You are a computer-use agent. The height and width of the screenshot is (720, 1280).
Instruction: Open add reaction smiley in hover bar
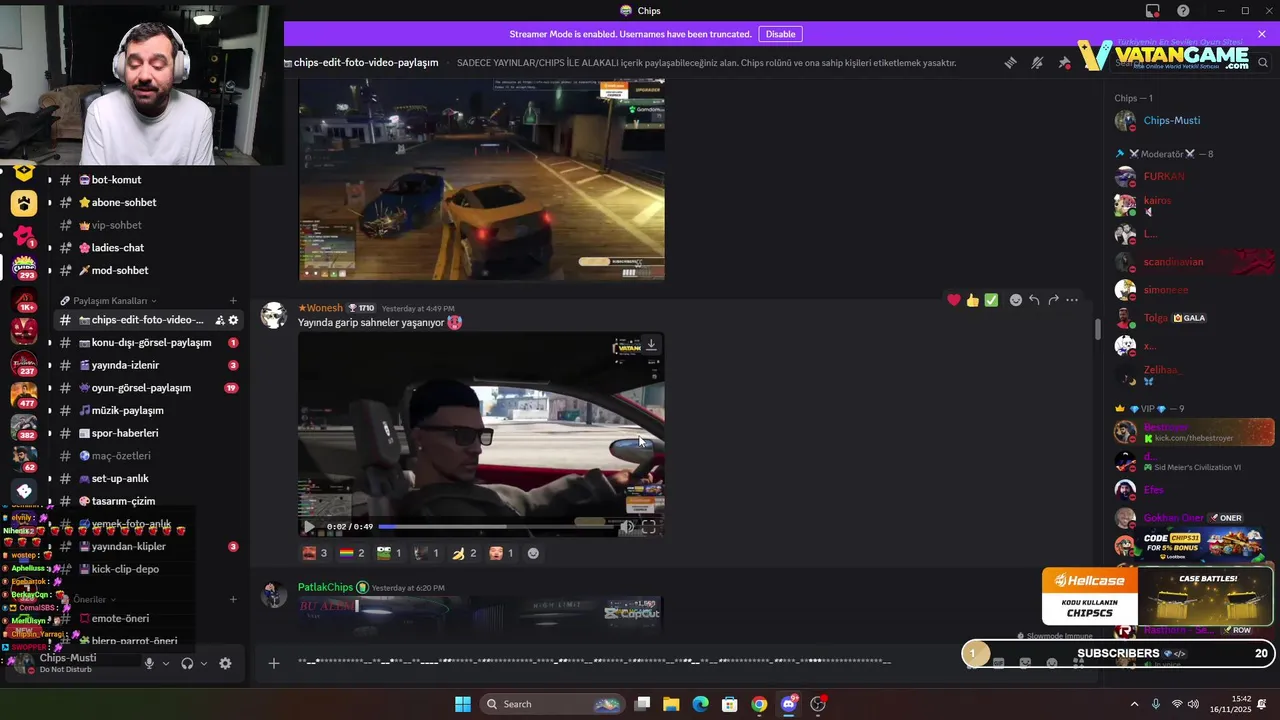coord(1016,300)
